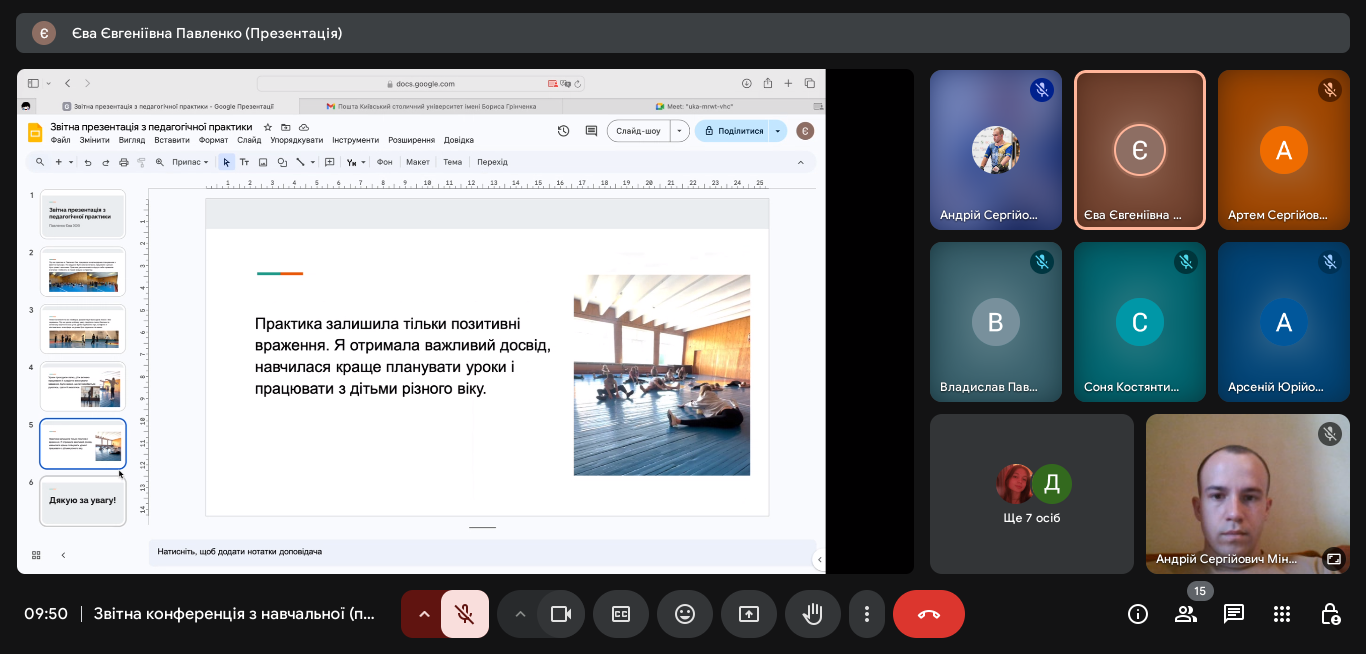Click the "Ще 7 осіб" participants tile
The height and width of the screenshot is (654, 1366).
click(x=1032, y=493)
